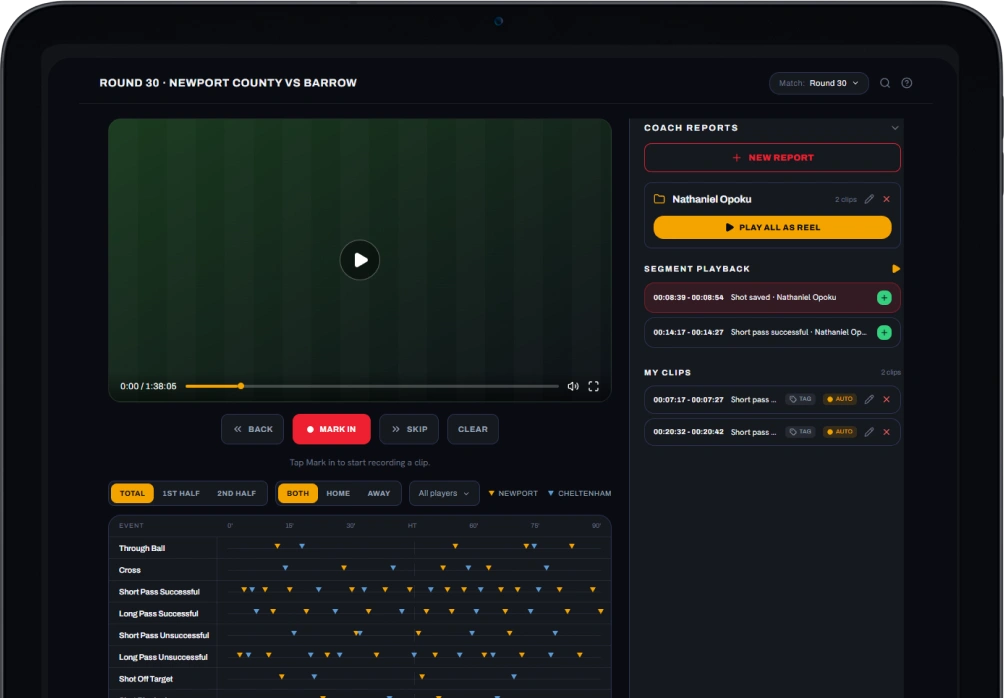Viewport: 1004px width, 698px height.
Task: Collapse the Coach Reports panel chevron
Action: coord(895,128)
